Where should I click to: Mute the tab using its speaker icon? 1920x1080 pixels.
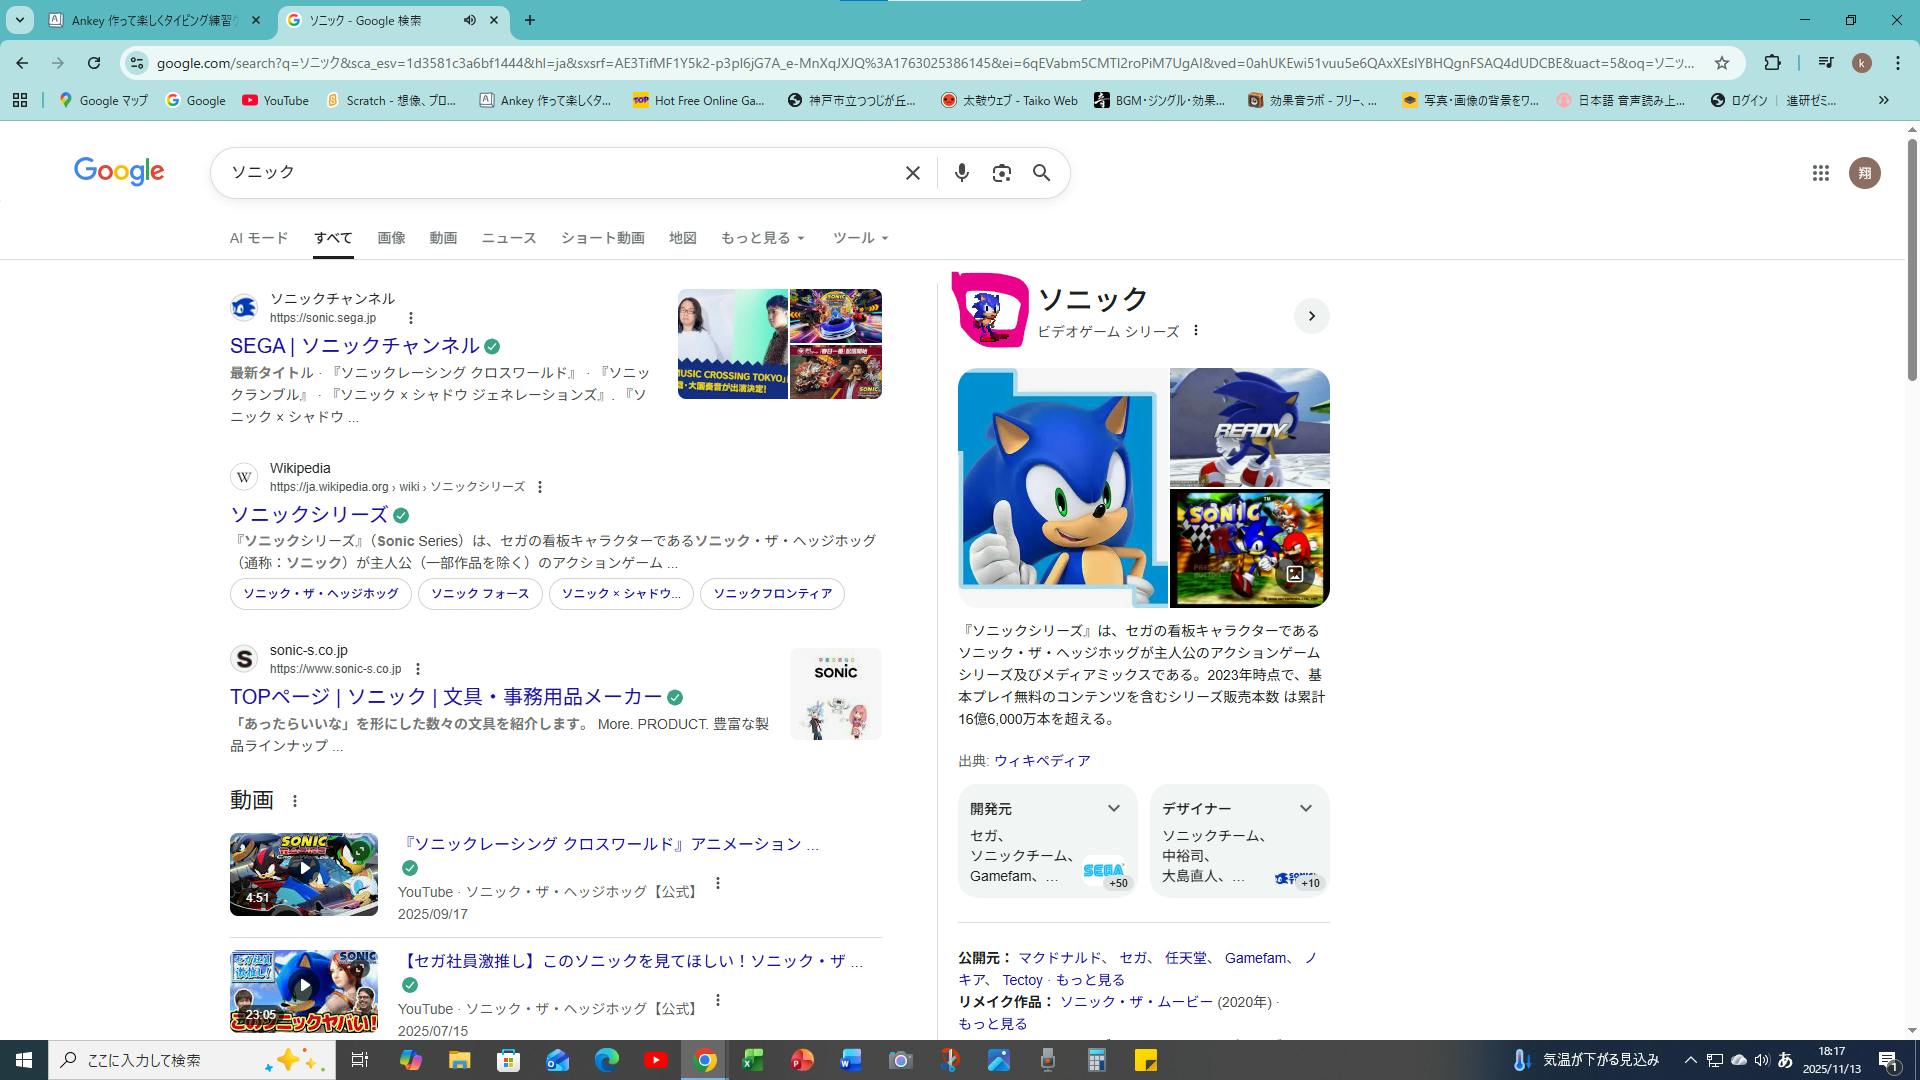pyautogui.click(x=470, y=20)
